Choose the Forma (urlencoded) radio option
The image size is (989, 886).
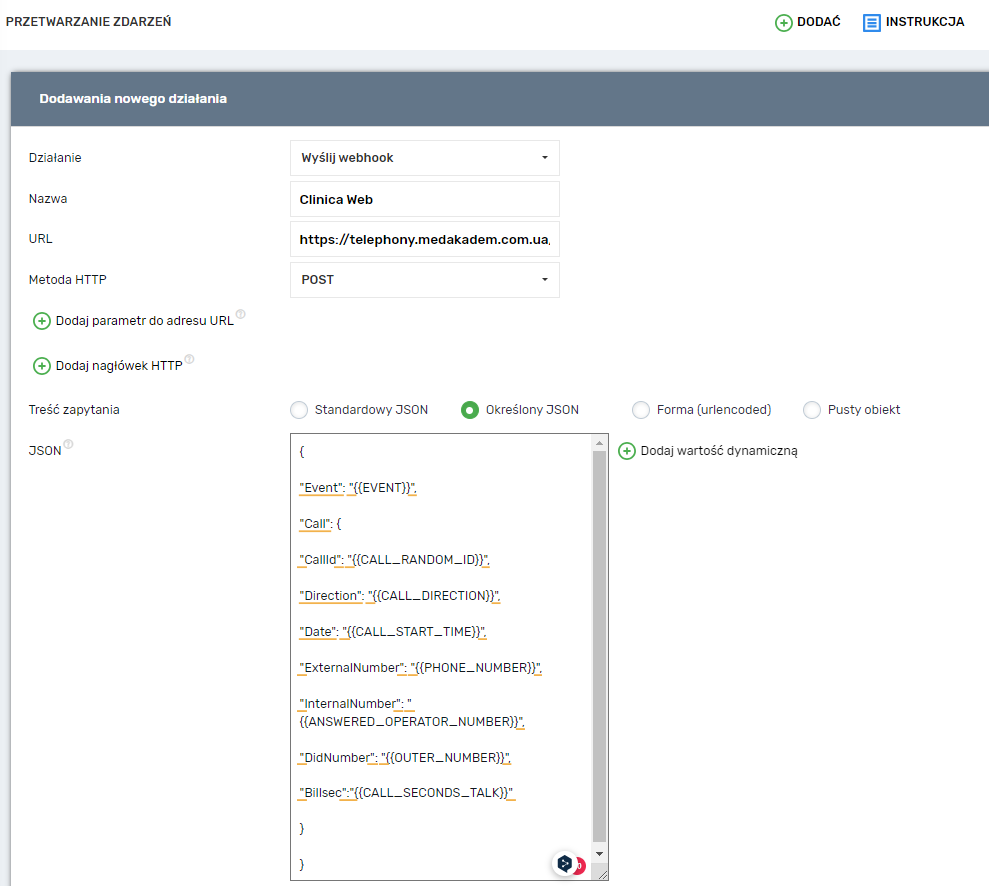(641, 410)
